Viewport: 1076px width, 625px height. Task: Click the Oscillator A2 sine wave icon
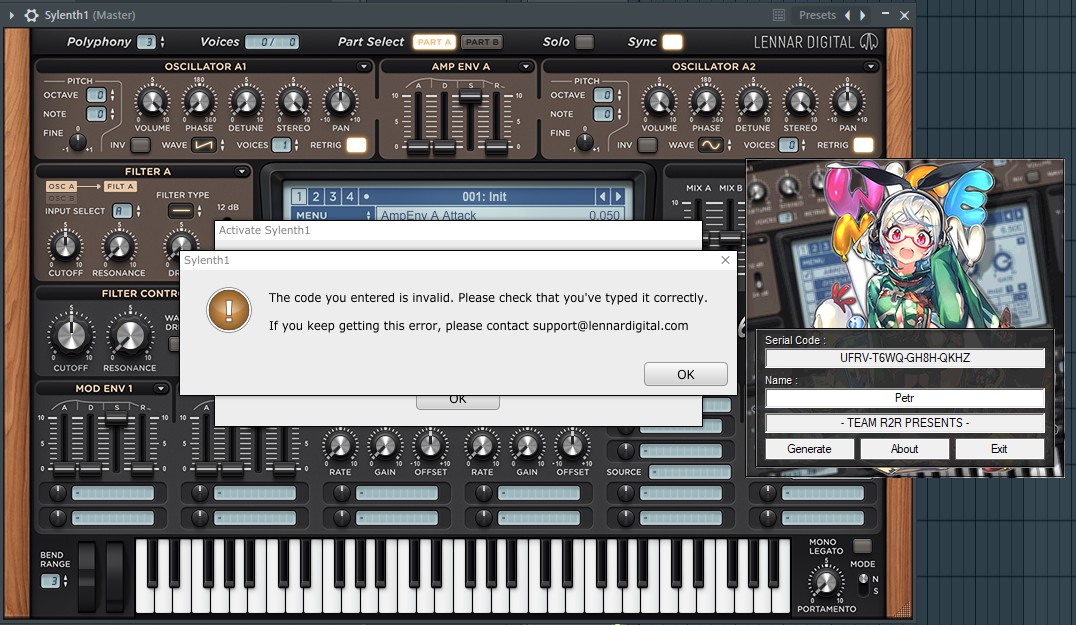(x=710, y=145)
